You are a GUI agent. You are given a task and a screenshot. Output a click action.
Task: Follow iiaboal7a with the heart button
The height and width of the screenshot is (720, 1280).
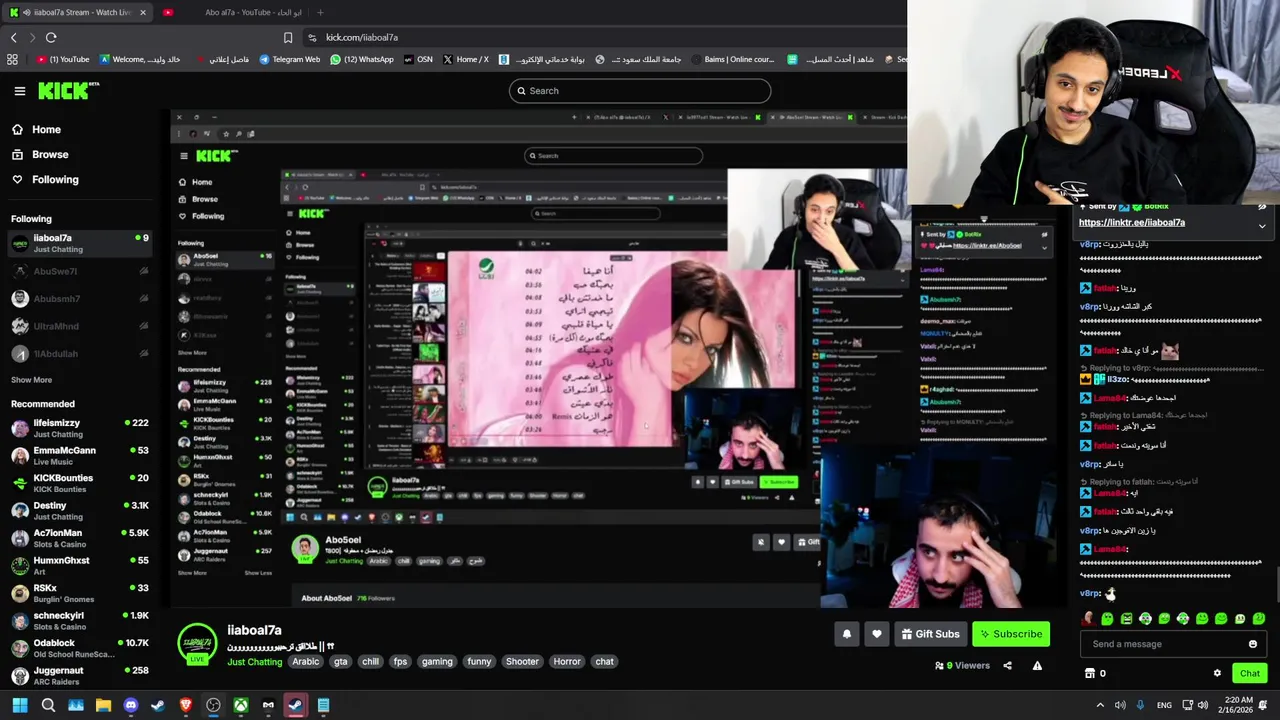pos(877,634)
